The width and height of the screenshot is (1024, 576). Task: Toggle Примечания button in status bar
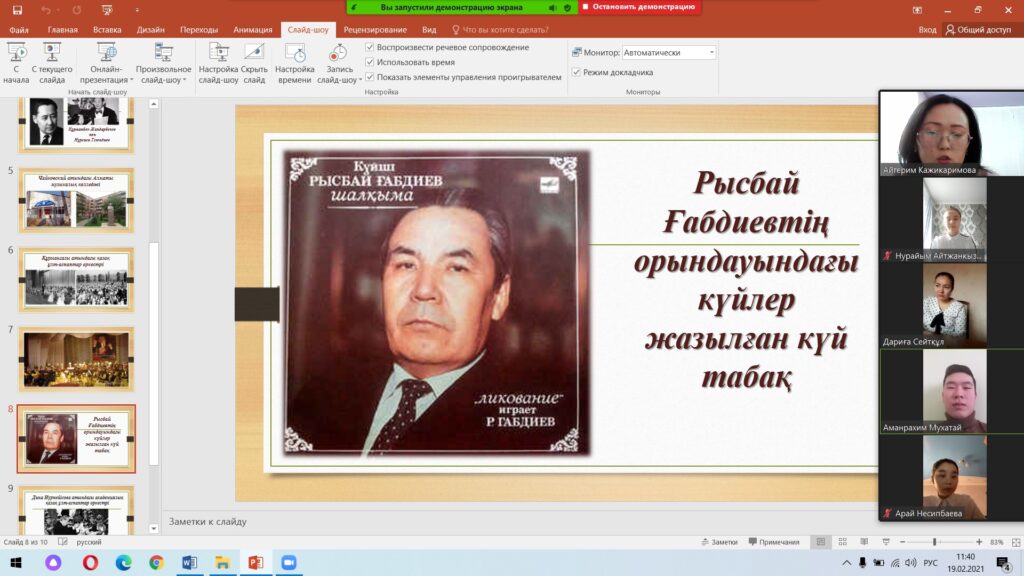click(x=774, y=542)
